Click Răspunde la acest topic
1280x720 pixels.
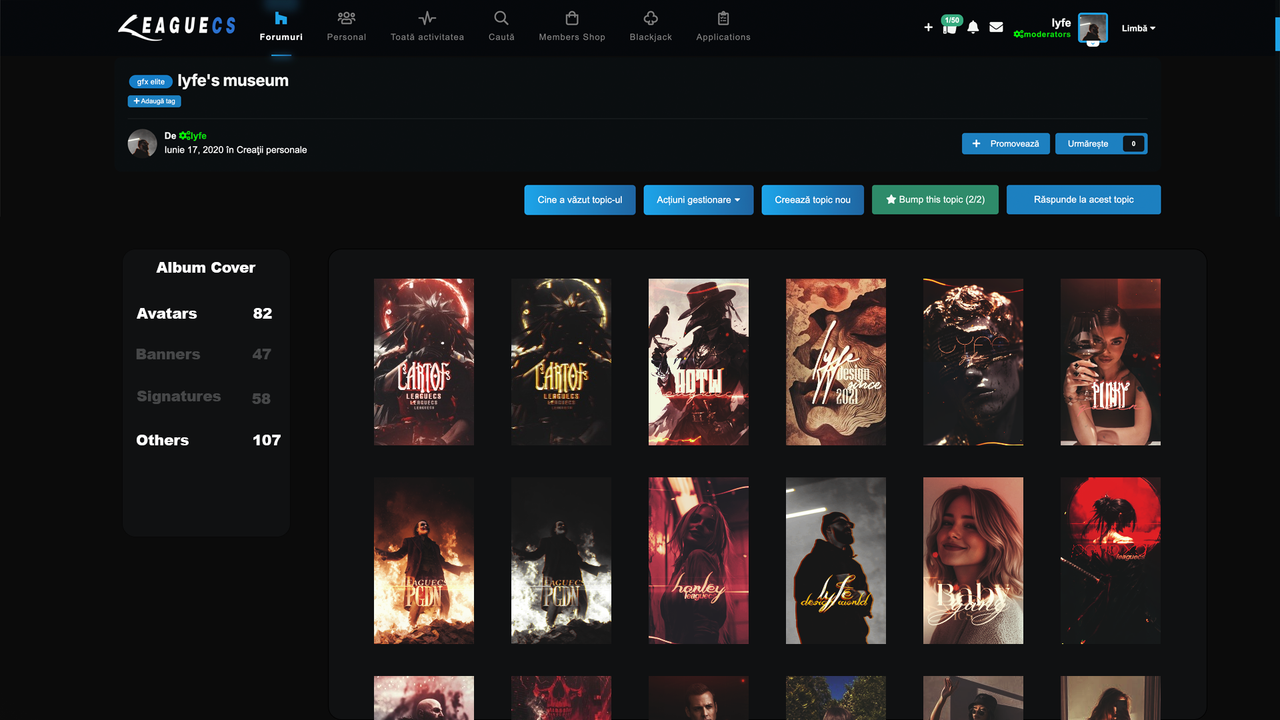tap(1084, 200)
